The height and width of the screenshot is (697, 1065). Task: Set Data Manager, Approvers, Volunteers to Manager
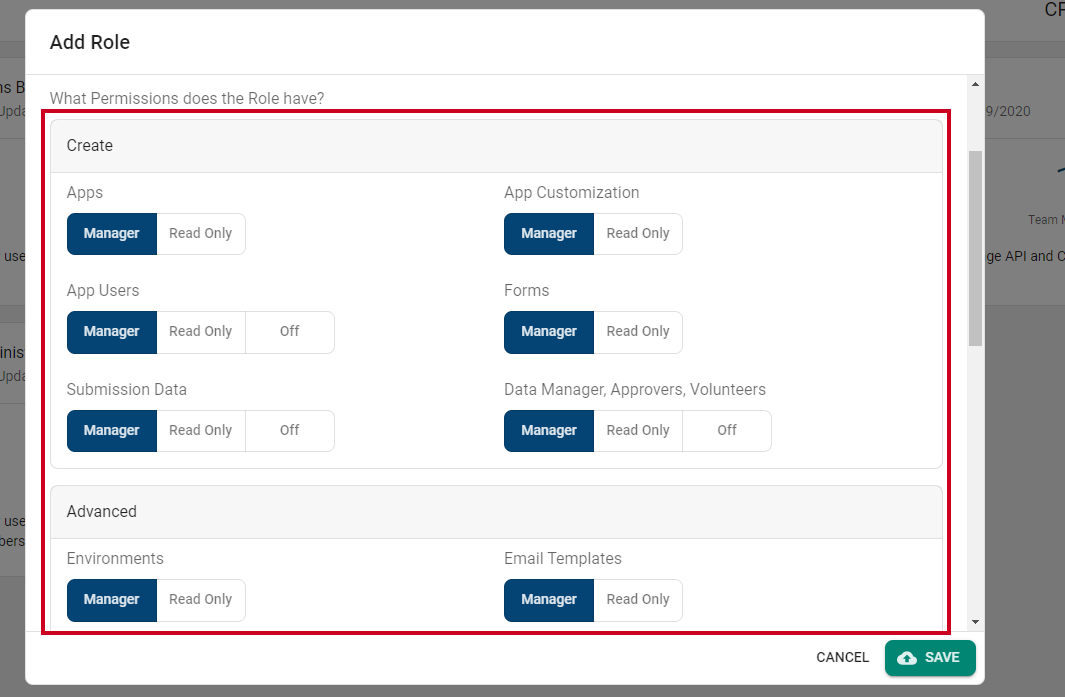click(x=549, y=431)
